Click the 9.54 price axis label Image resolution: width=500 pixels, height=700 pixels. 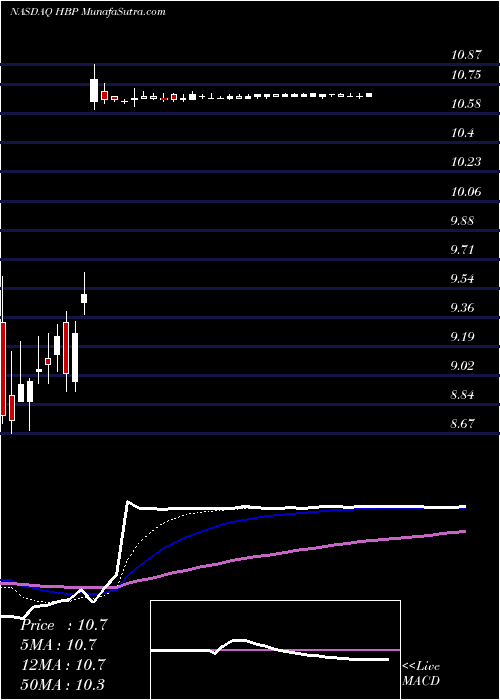(462, 279)
